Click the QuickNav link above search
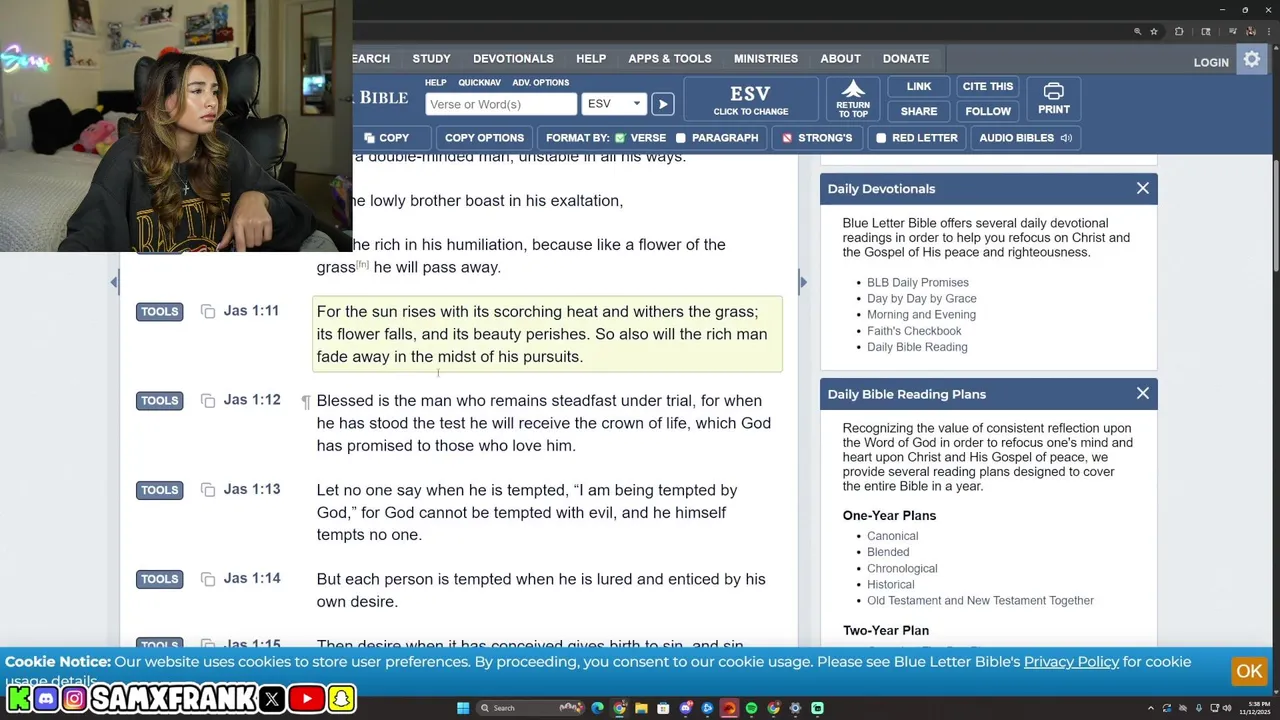 (480, 83)
